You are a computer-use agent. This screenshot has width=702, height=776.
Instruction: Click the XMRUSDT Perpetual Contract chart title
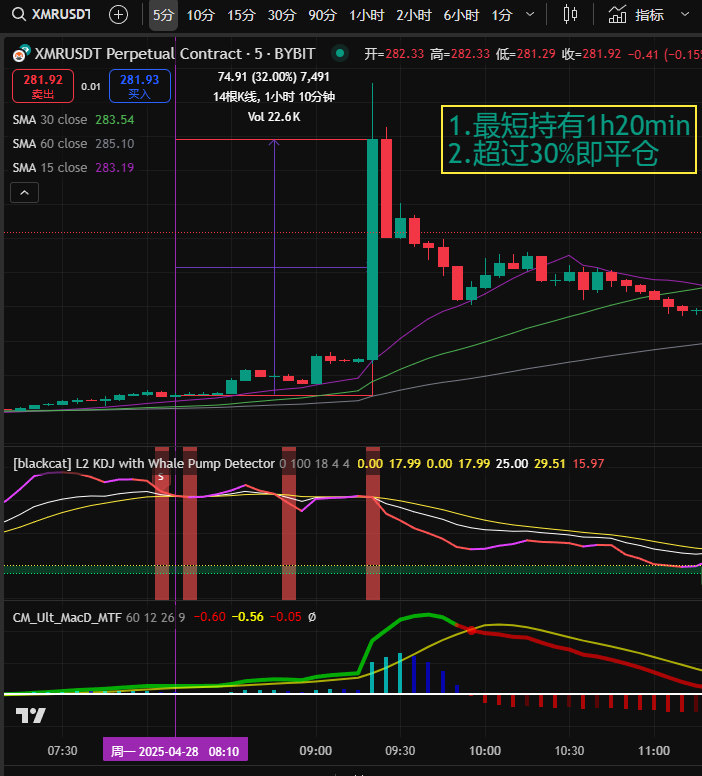(x=175, y=53)
